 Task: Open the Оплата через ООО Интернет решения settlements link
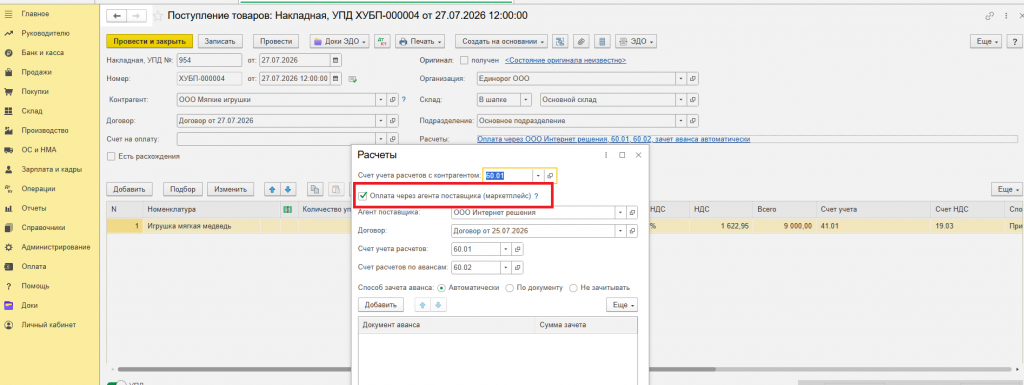pos(614,139)
